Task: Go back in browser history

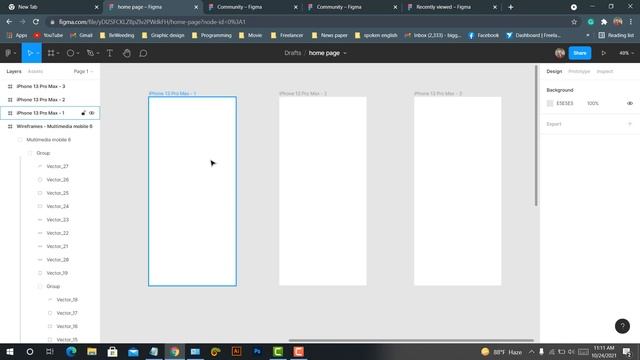Action: click(x=9, y=22)
